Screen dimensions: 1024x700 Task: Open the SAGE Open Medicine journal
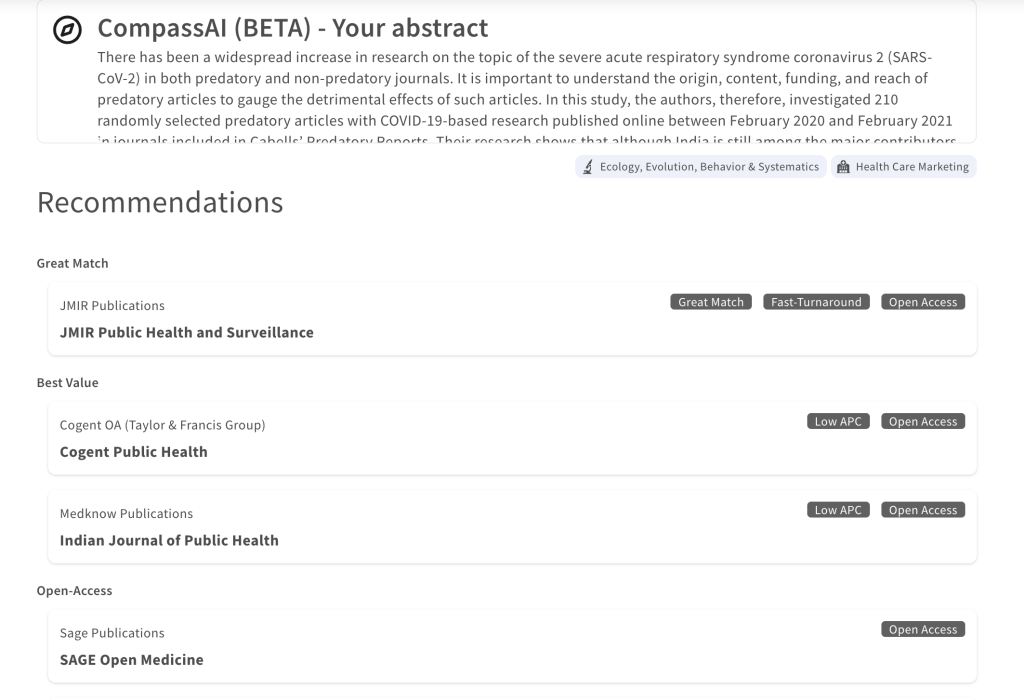(131, 659)
